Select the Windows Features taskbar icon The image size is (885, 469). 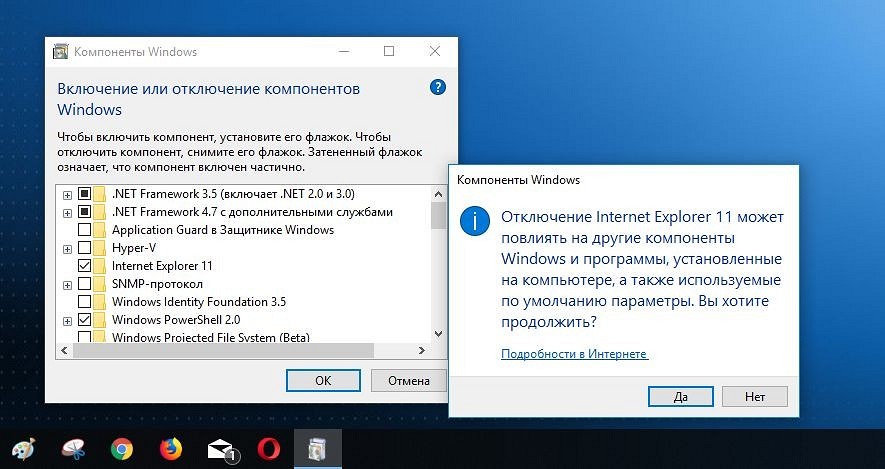(318, 450)
